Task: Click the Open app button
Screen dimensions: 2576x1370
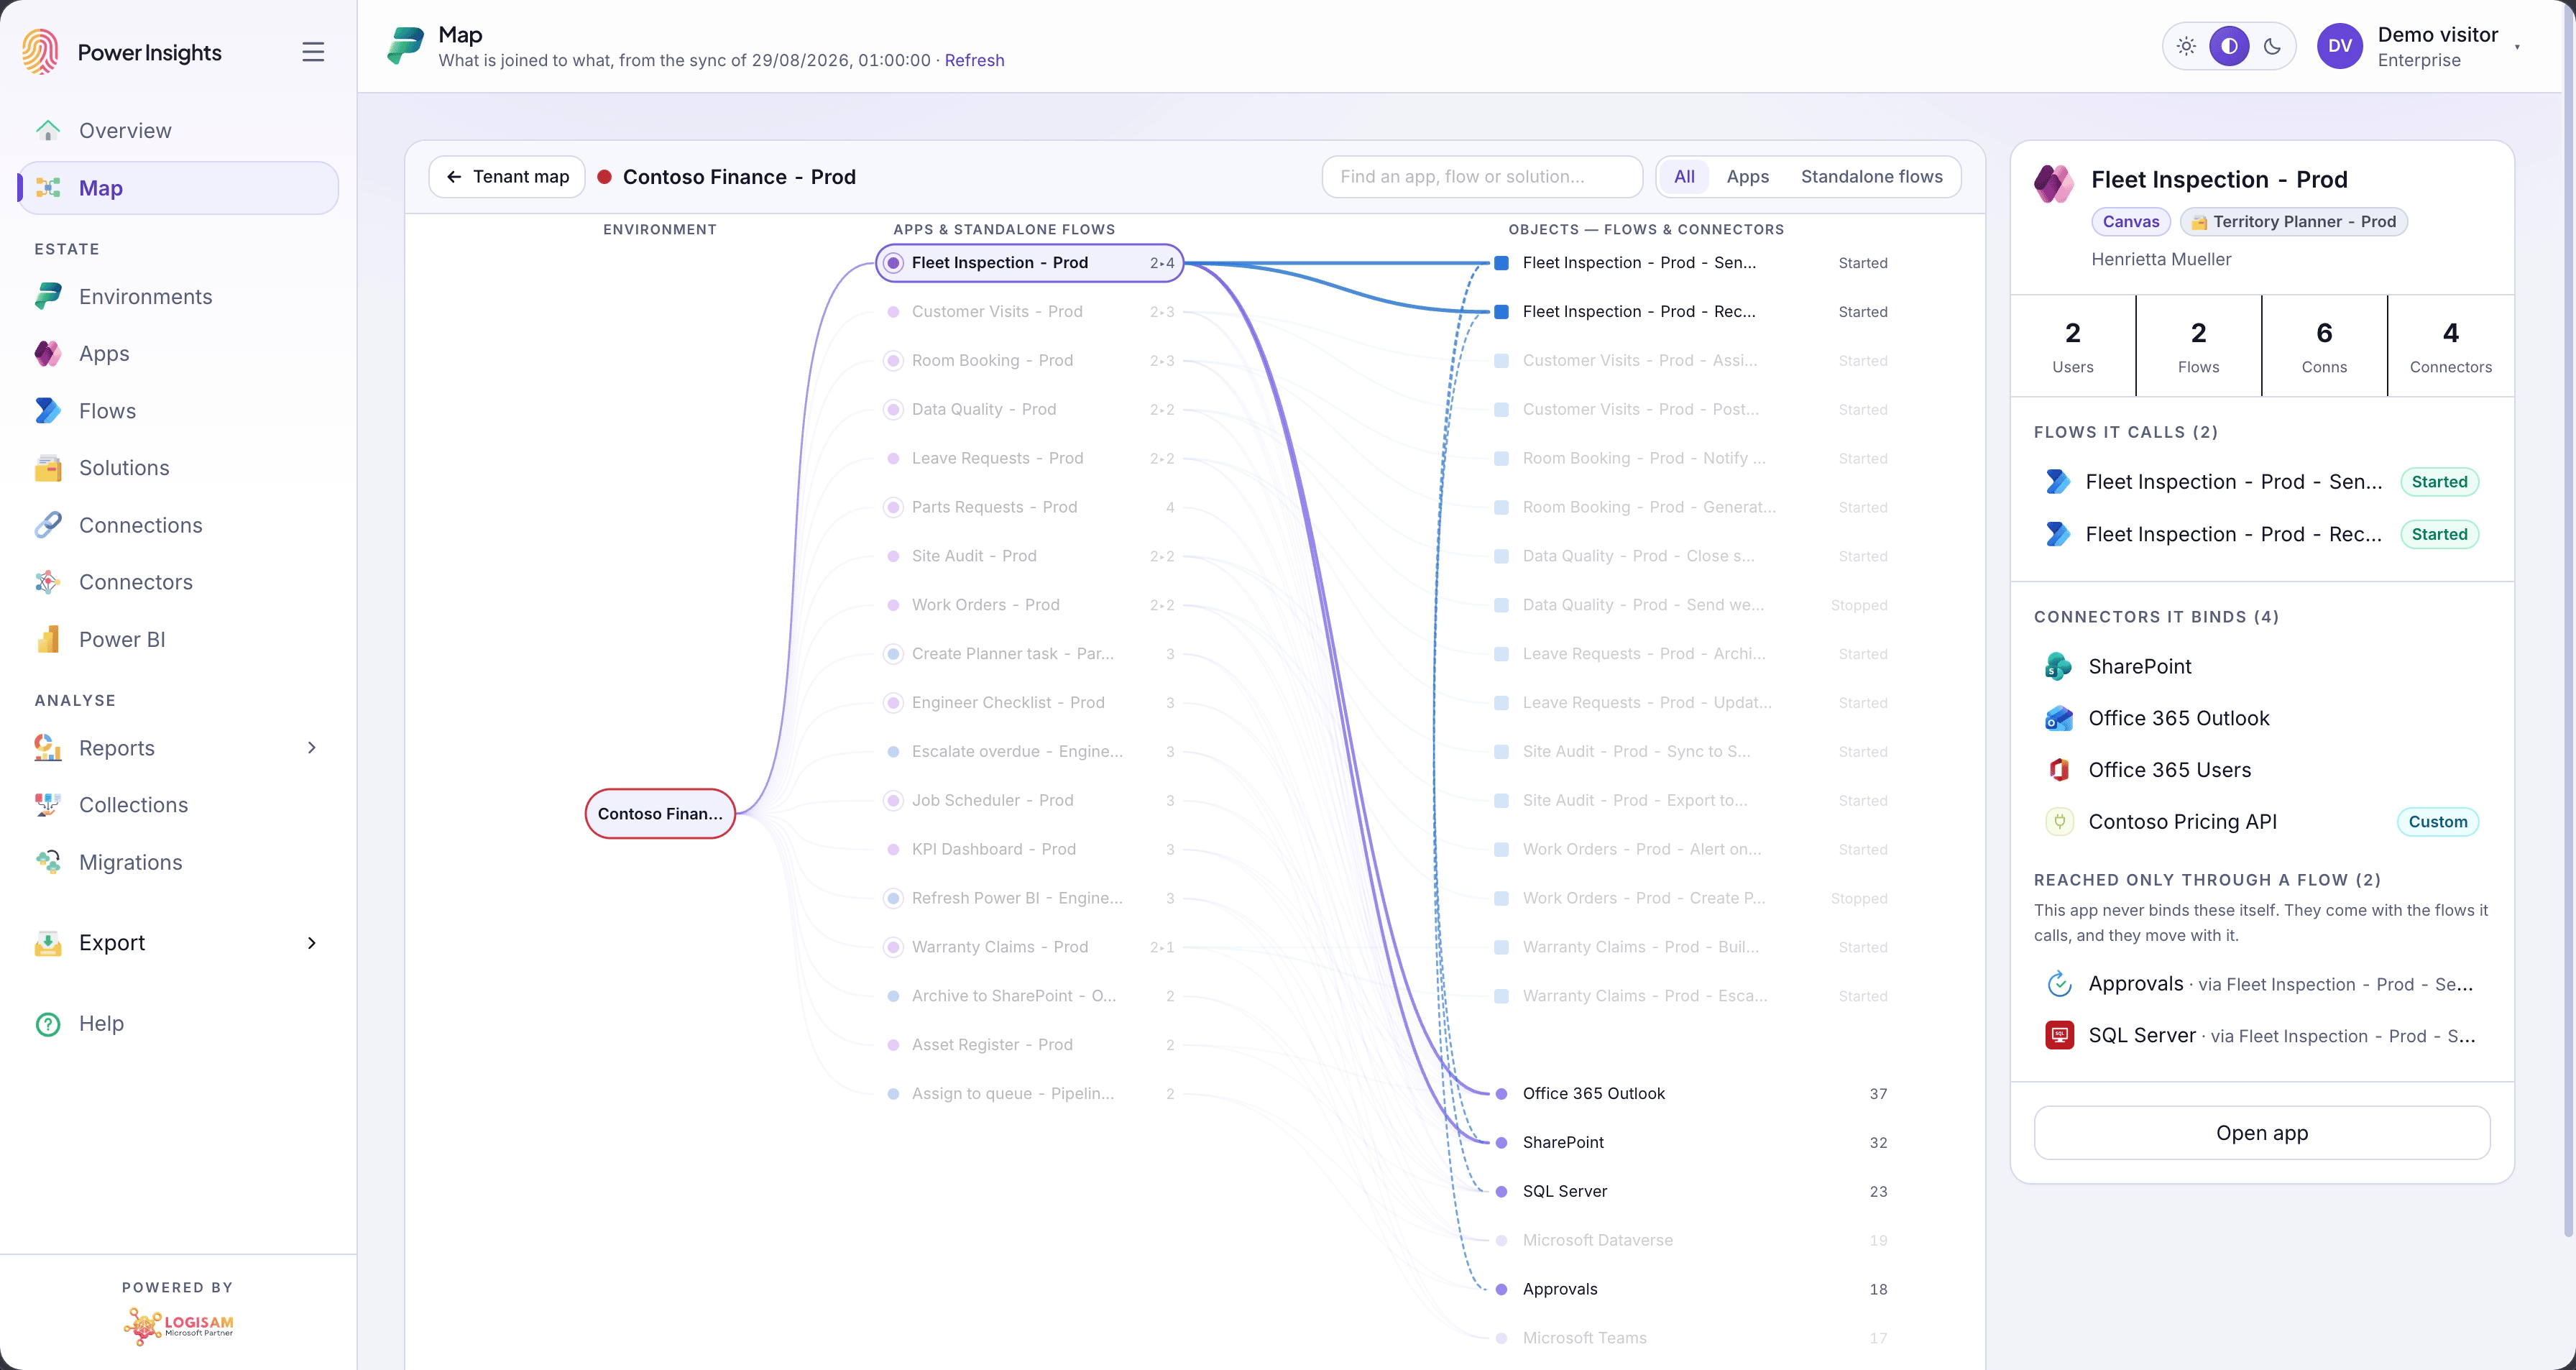Action: point(2261,1133)
